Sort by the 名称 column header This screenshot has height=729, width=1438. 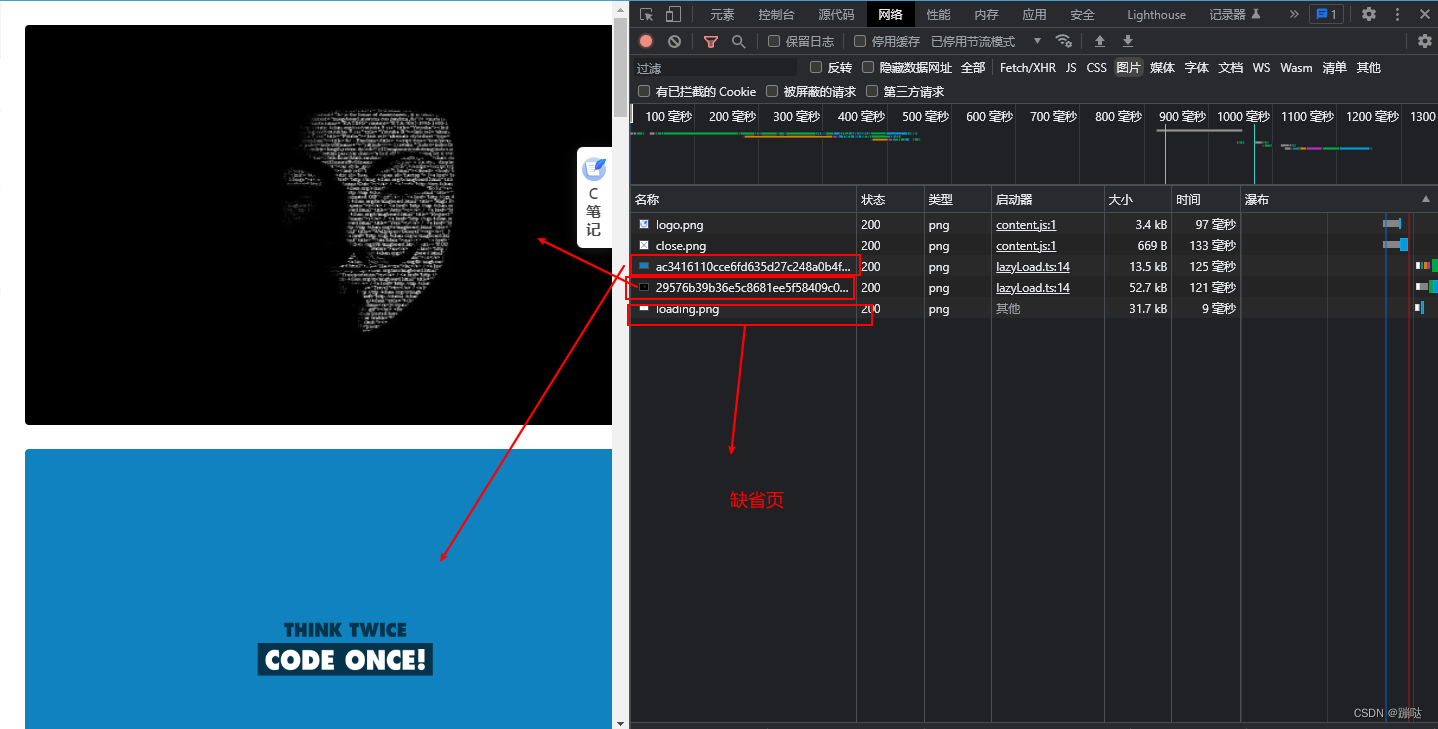tap(743, 199)
